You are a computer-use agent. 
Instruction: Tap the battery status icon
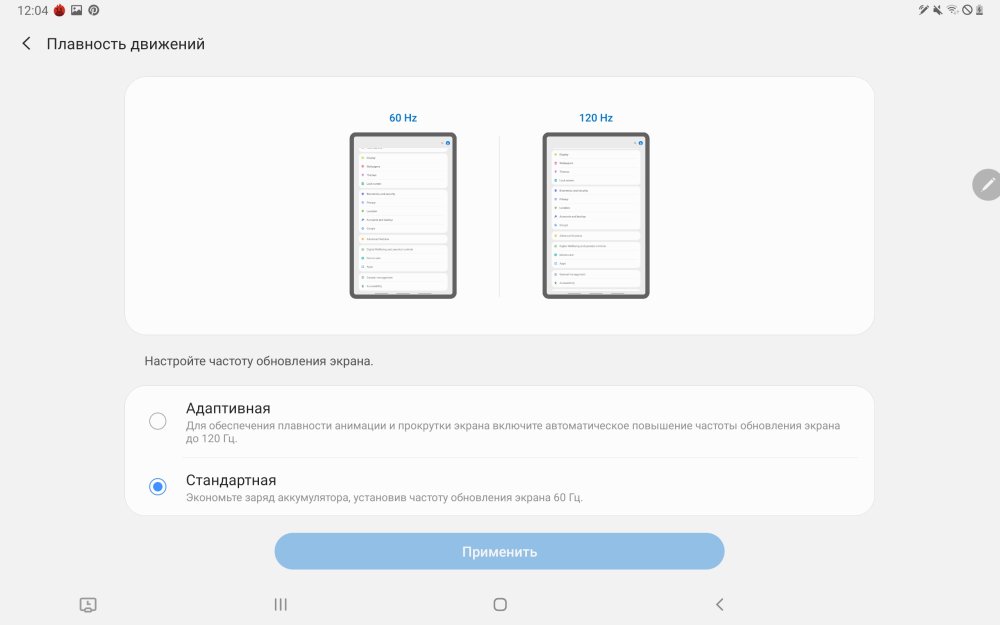click(981, 10)
